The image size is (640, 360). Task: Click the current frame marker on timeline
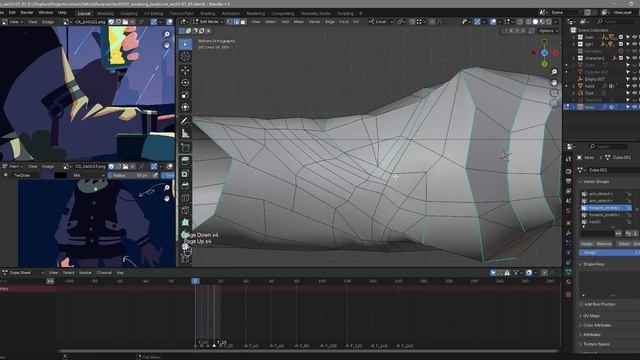click(196, 281)
